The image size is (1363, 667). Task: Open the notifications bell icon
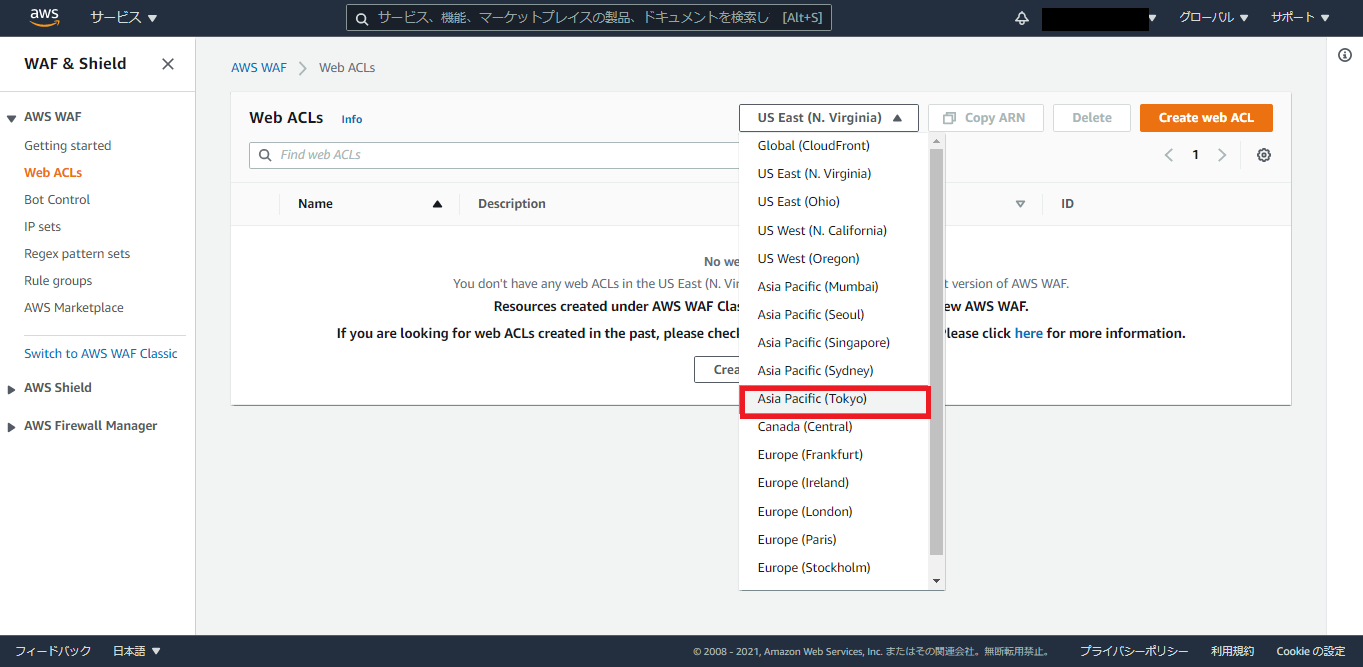coord(1022,18)
